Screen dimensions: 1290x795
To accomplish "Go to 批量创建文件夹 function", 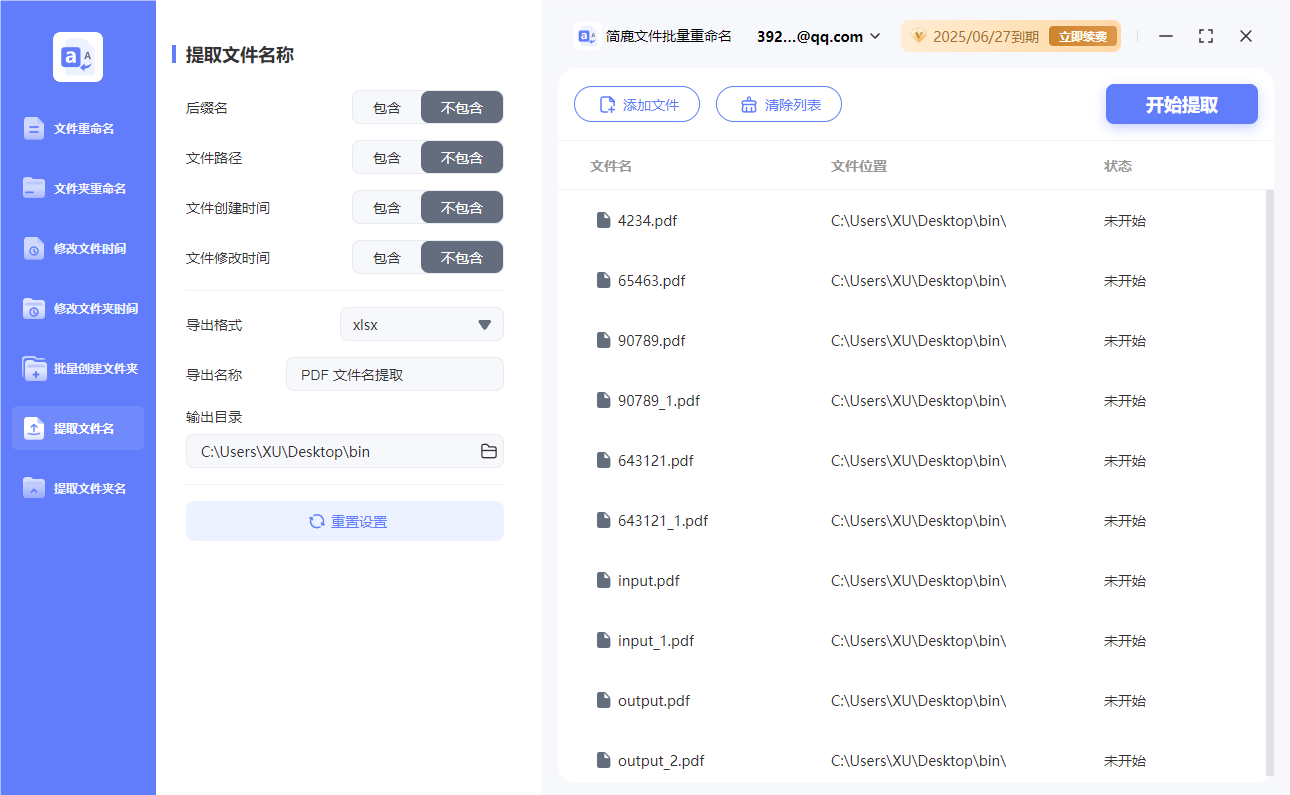I will pyautogui.click(x=77, y=368).
